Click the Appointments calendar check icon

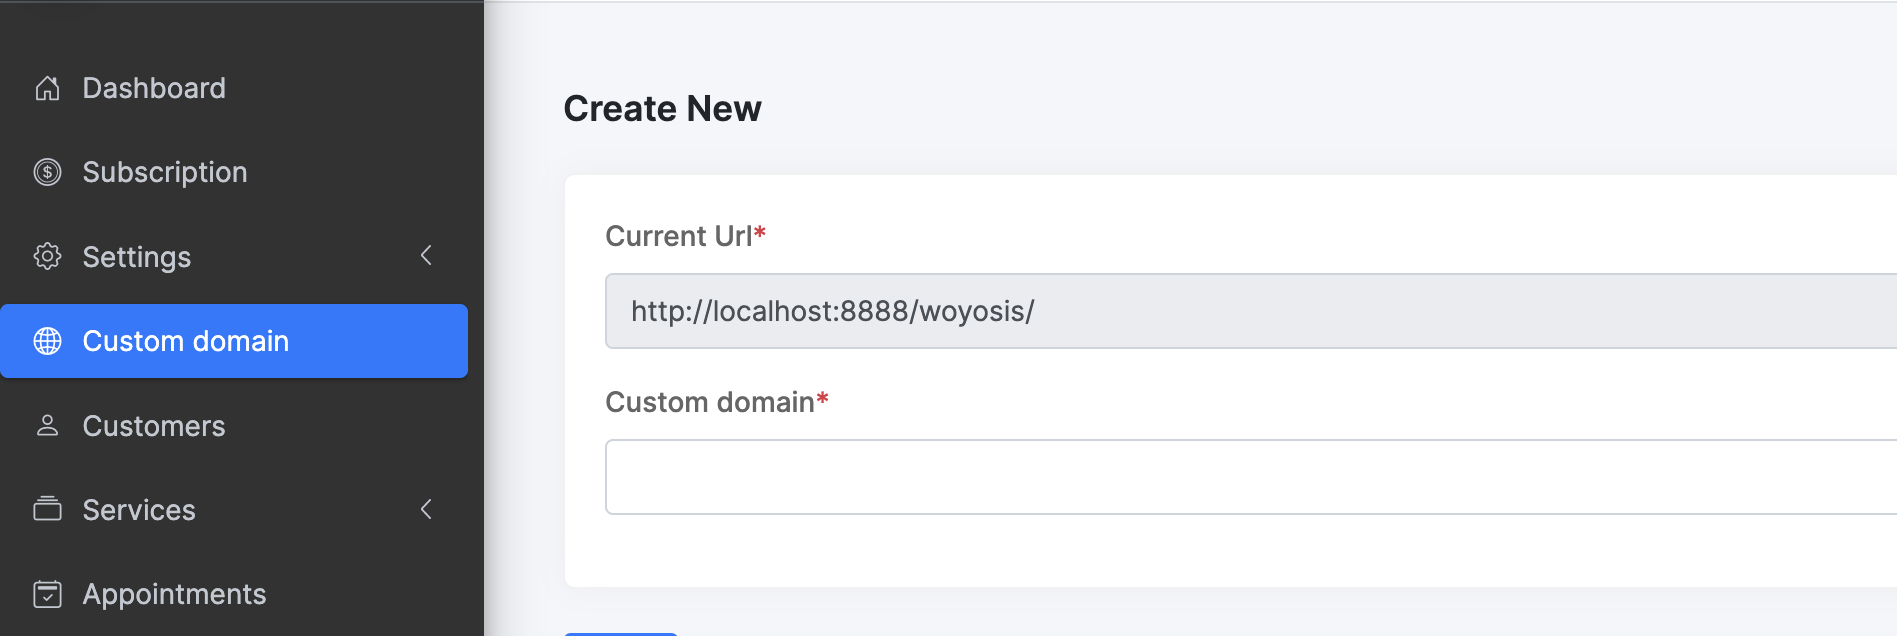(47, 594)
